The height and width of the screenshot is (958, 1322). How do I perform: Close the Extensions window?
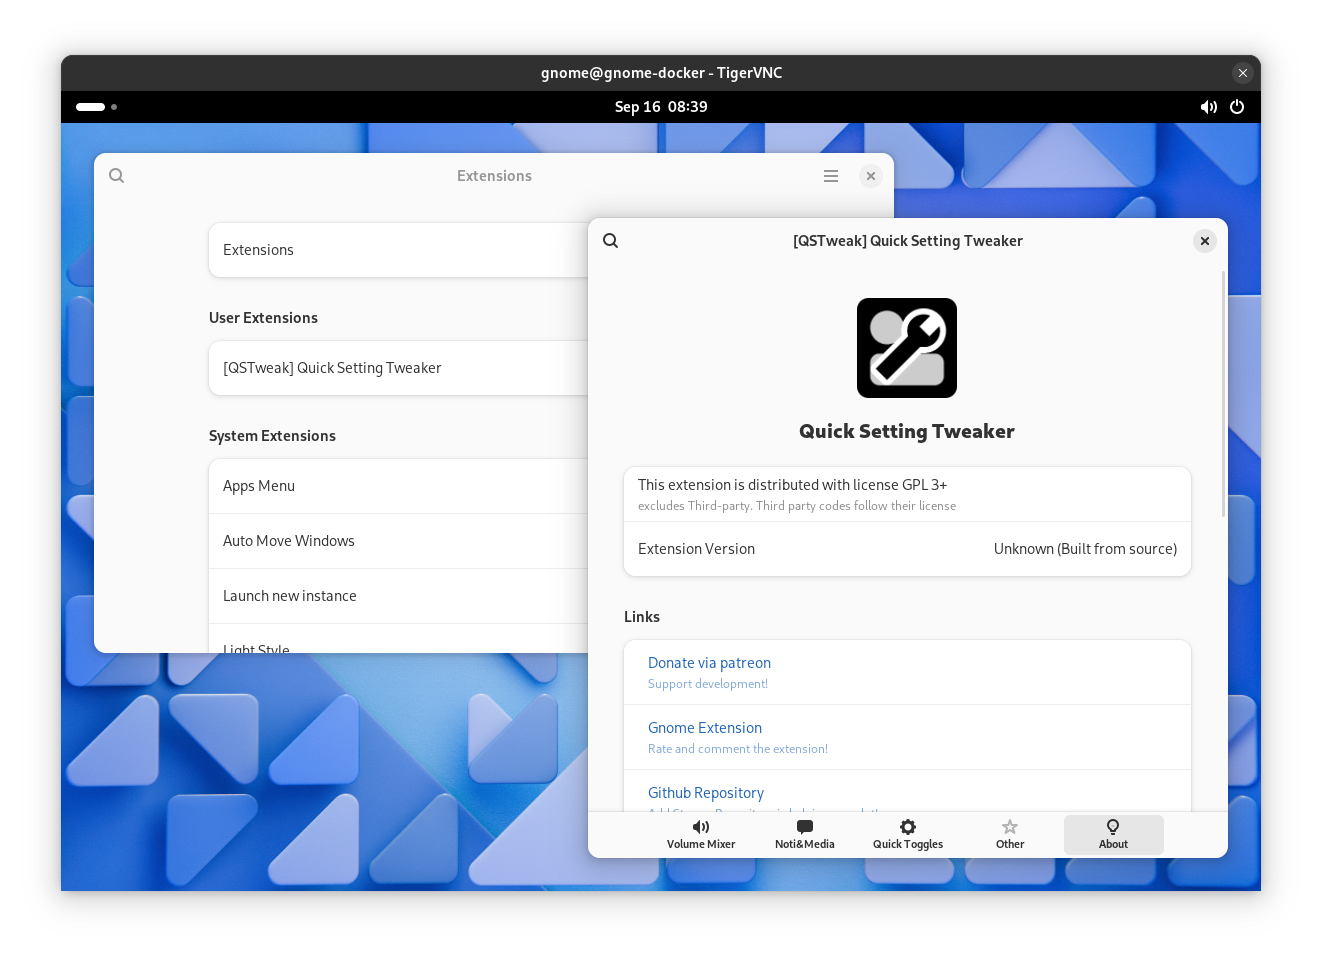(871, 176)
